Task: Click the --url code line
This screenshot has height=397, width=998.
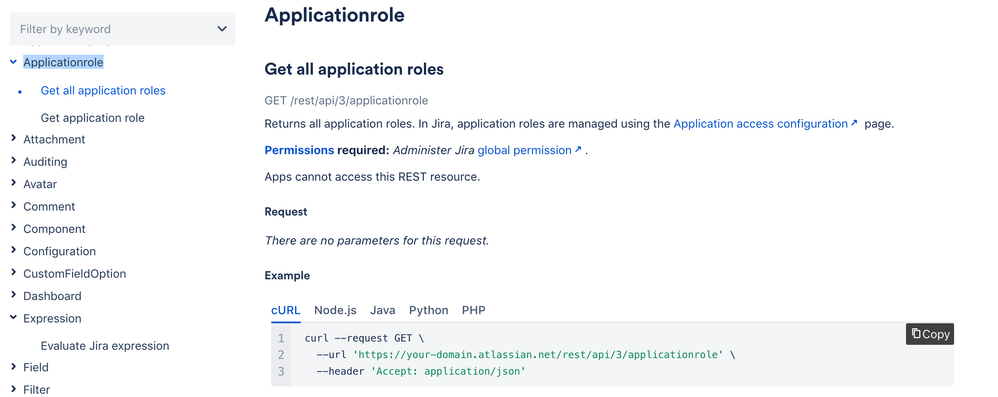Action: (525, 354)
